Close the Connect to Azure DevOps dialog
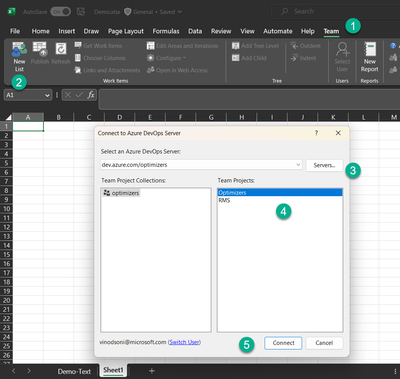Image resolution: width=400 pixels, height=379 pixels. point(338,133)
